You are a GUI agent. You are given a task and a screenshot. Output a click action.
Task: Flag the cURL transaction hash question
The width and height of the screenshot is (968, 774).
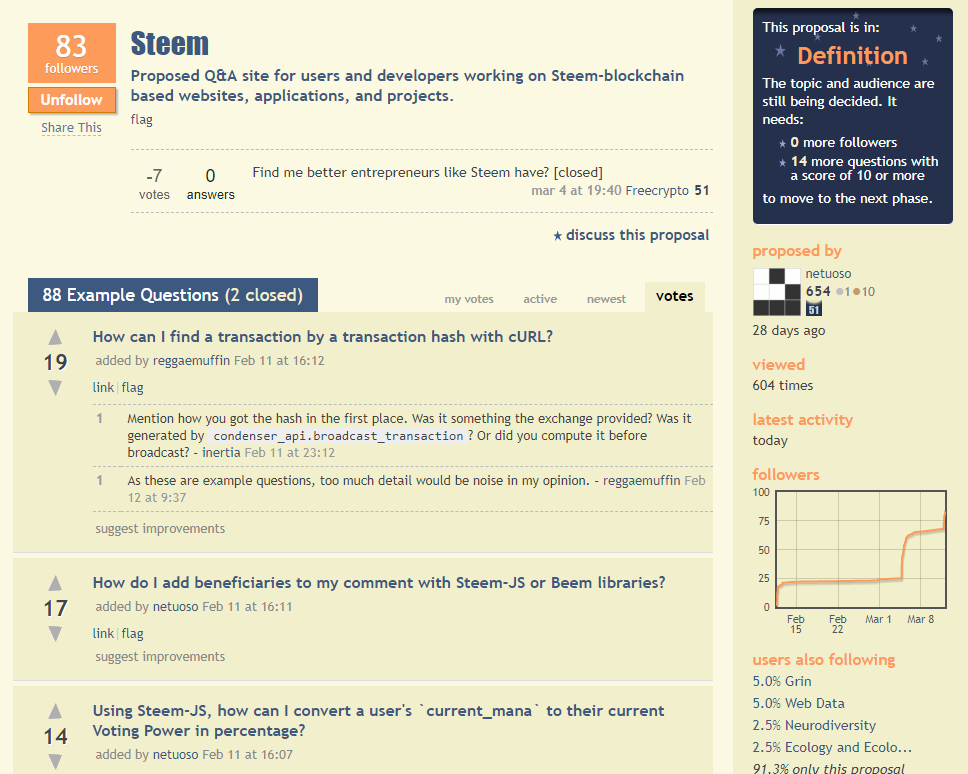(x=132, y=388)
